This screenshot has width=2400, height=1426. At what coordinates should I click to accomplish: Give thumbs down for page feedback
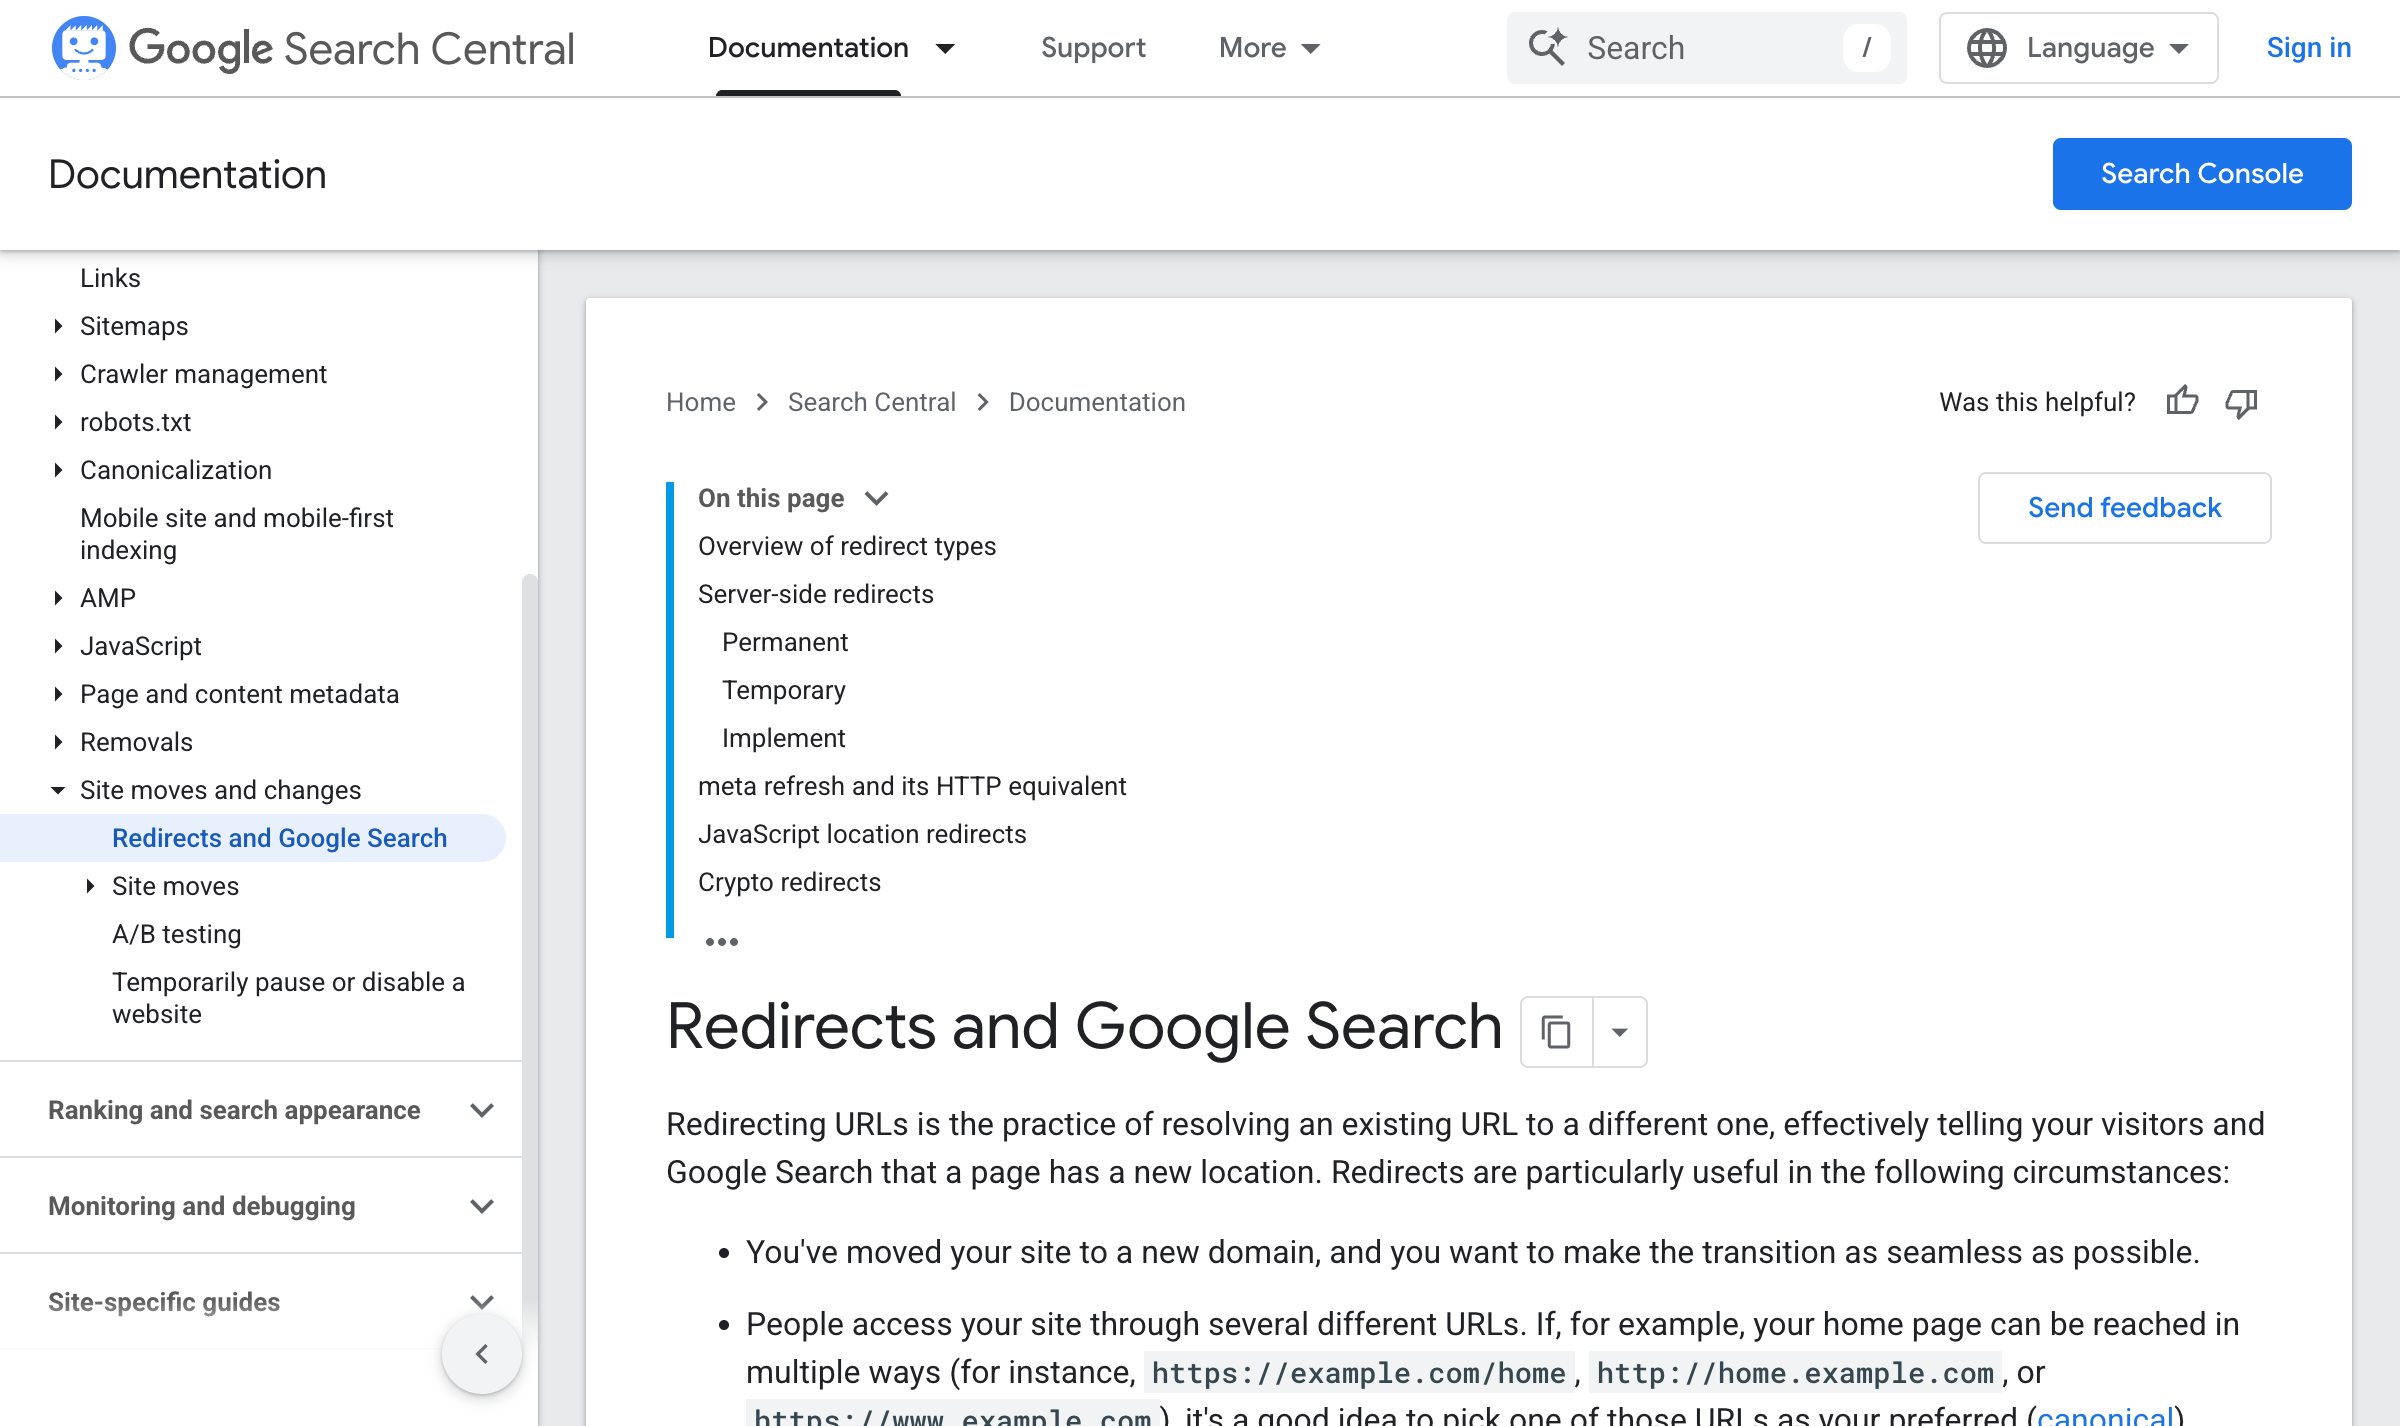pyautogui.click(x=2241, y=402)
